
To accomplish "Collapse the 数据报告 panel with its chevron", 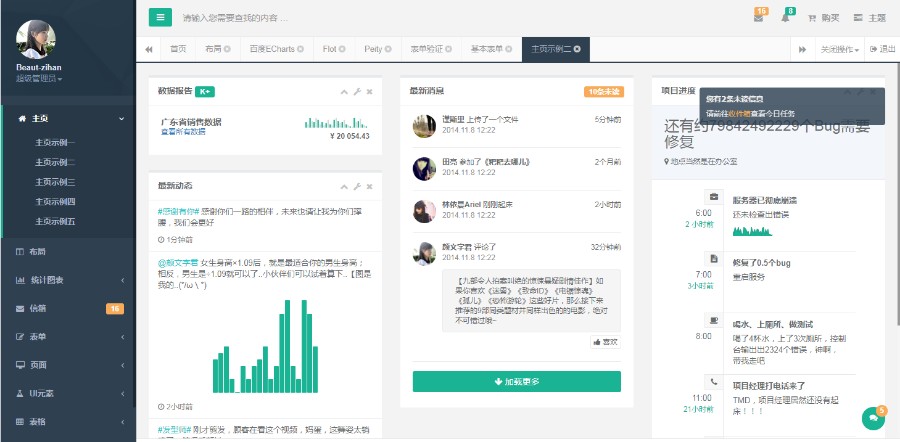I will [x=344, y=92].
